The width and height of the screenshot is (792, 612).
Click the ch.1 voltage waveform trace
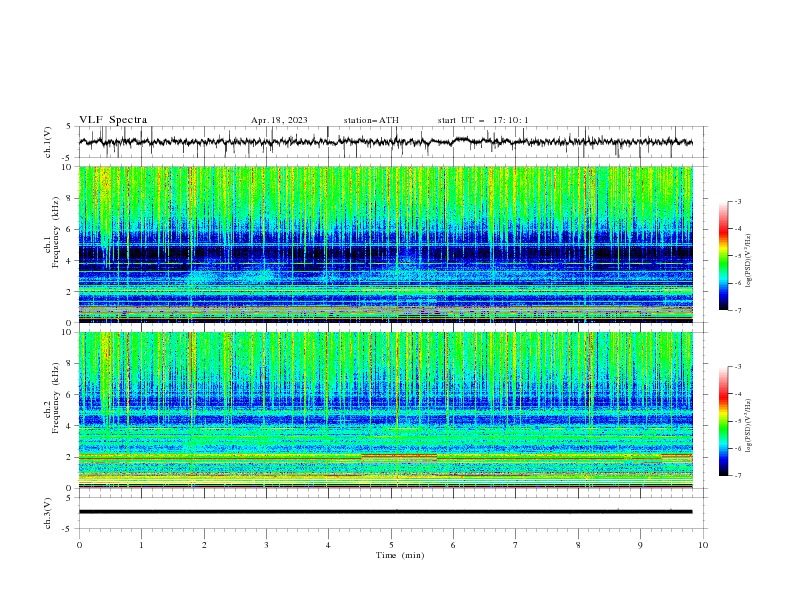[385, 142]
